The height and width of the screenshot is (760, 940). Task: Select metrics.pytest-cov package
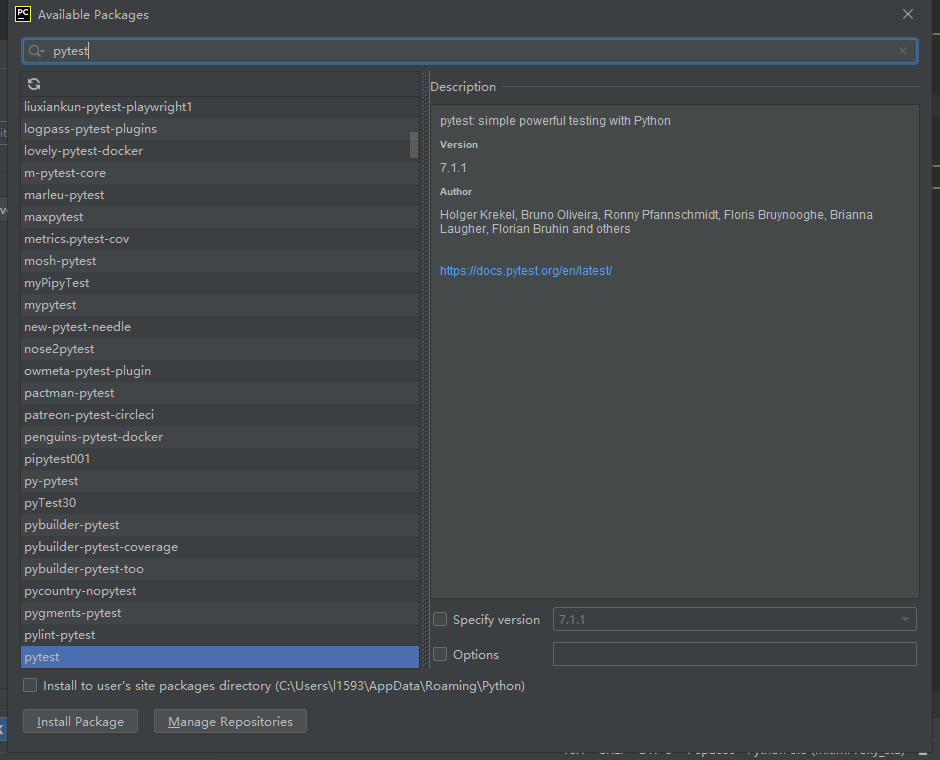click(x=220, y=239)
